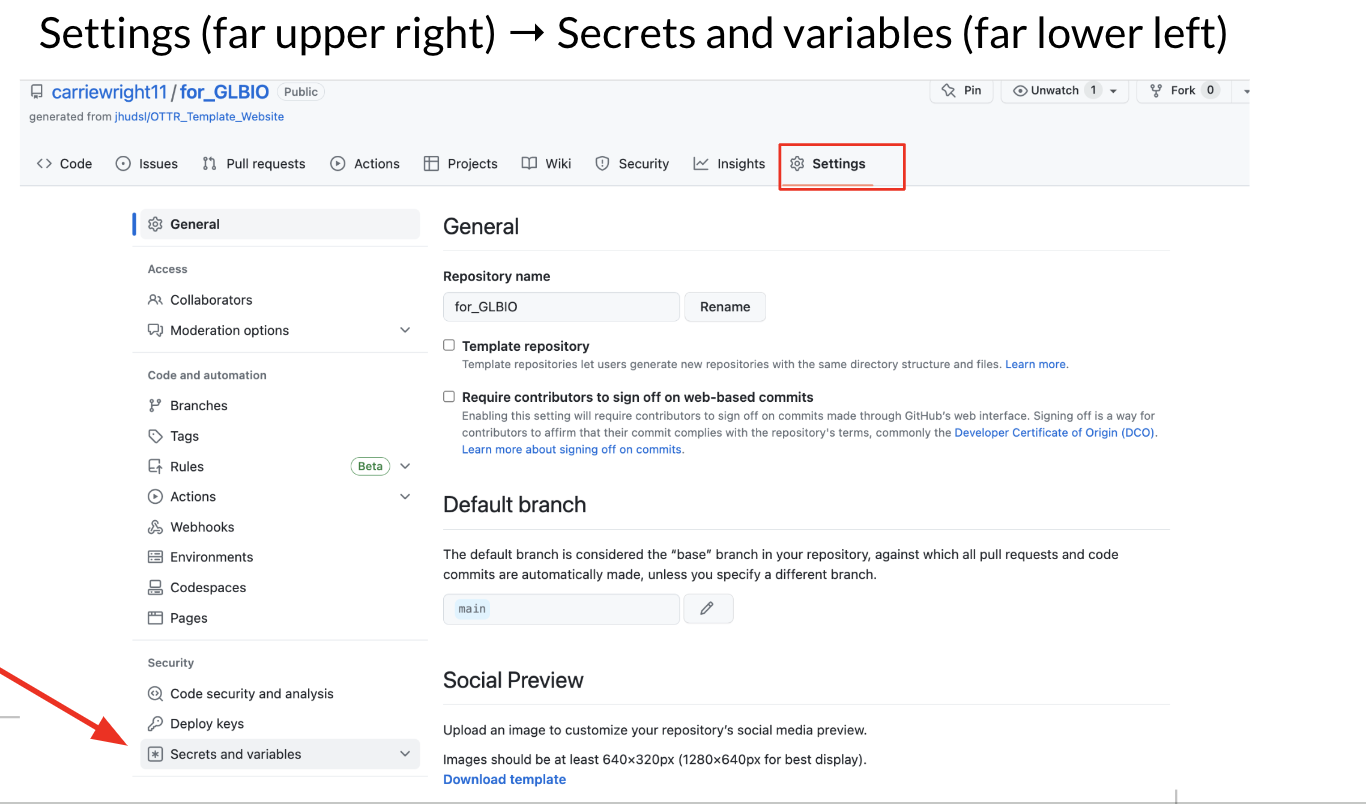The image size is (1366, 804).
Task: Expand the Rules Beta chevron
Action: tap(405, 466)
